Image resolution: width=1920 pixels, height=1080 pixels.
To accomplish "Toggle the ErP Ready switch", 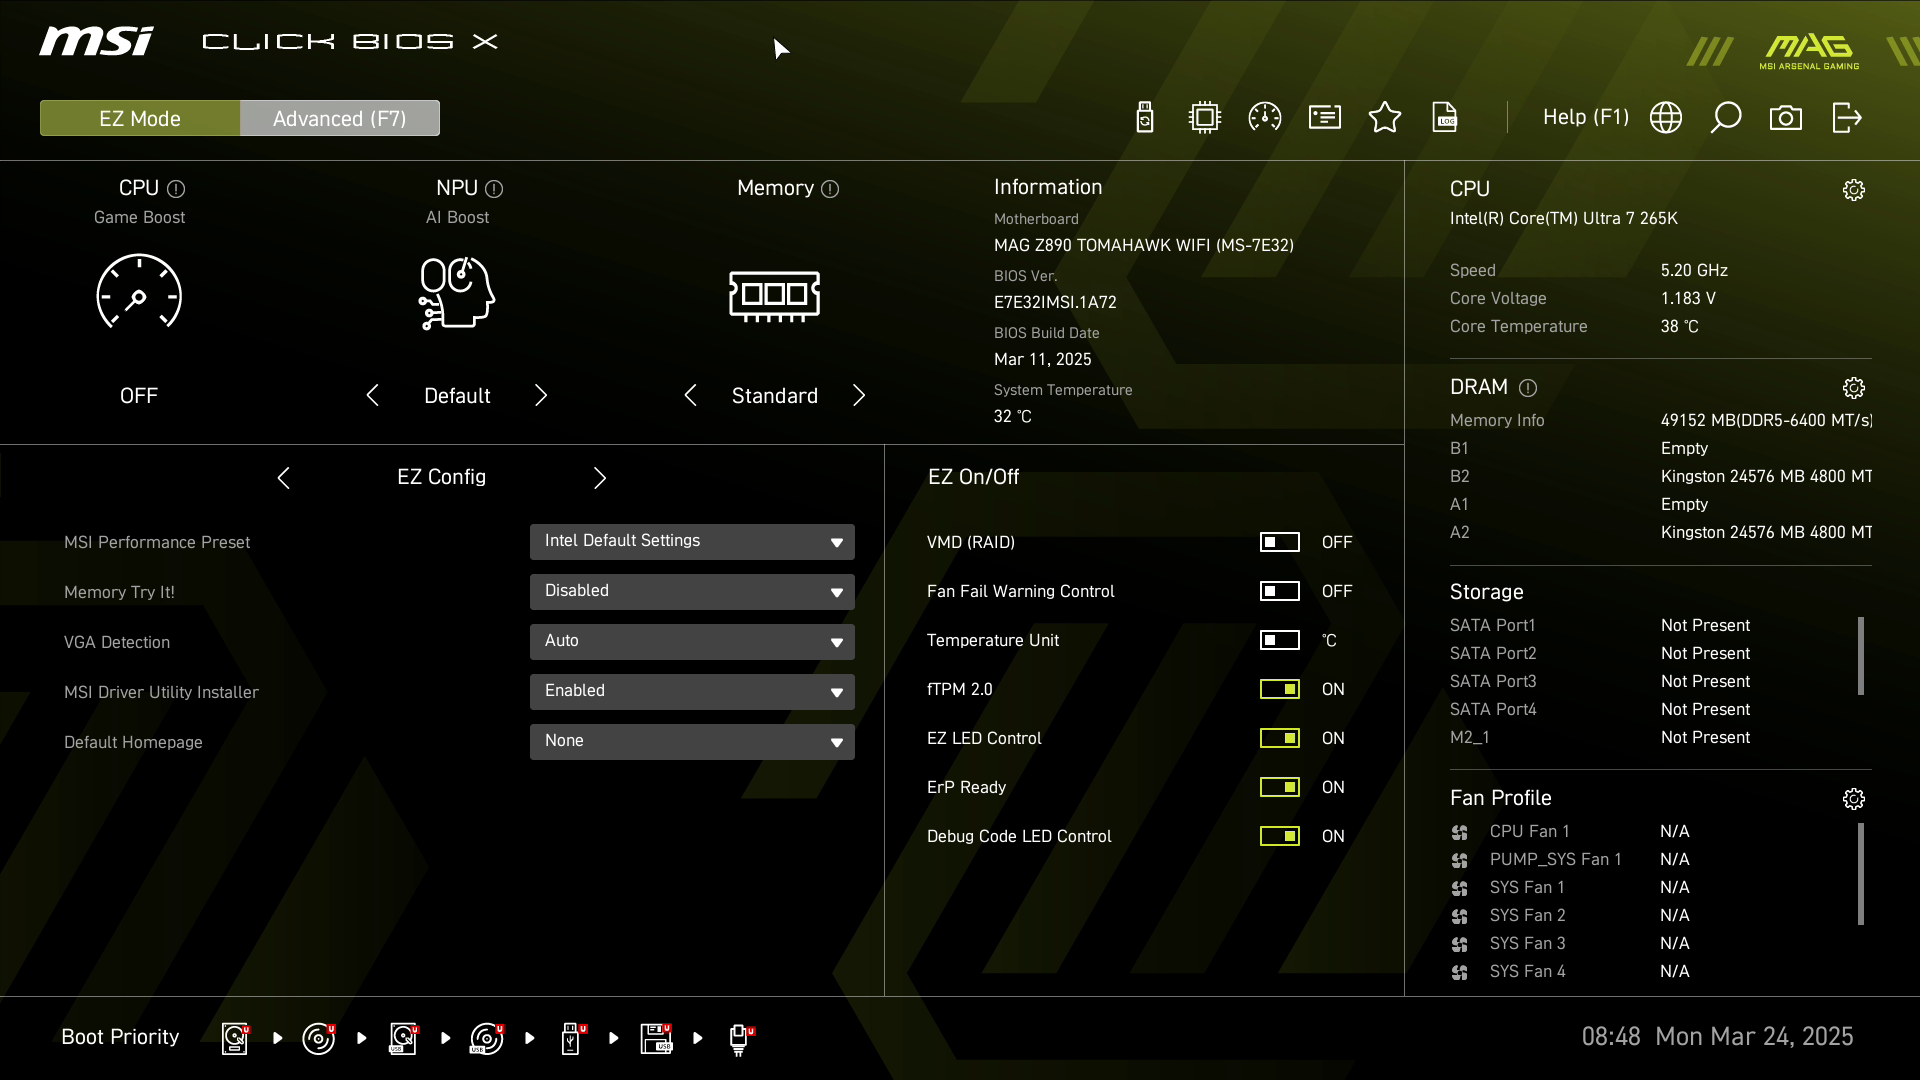I will (x=1279, y=787).
